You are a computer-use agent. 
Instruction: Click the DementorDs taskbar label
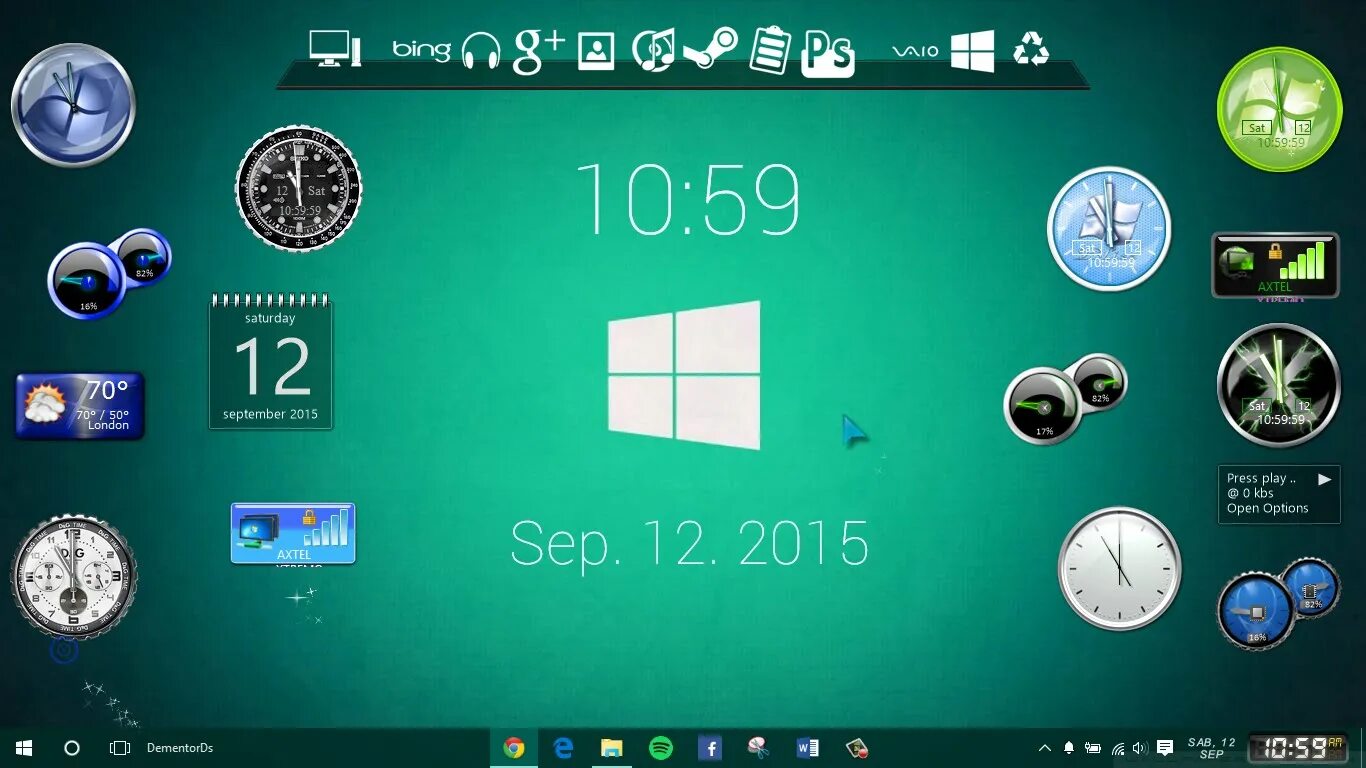point(180,748)
